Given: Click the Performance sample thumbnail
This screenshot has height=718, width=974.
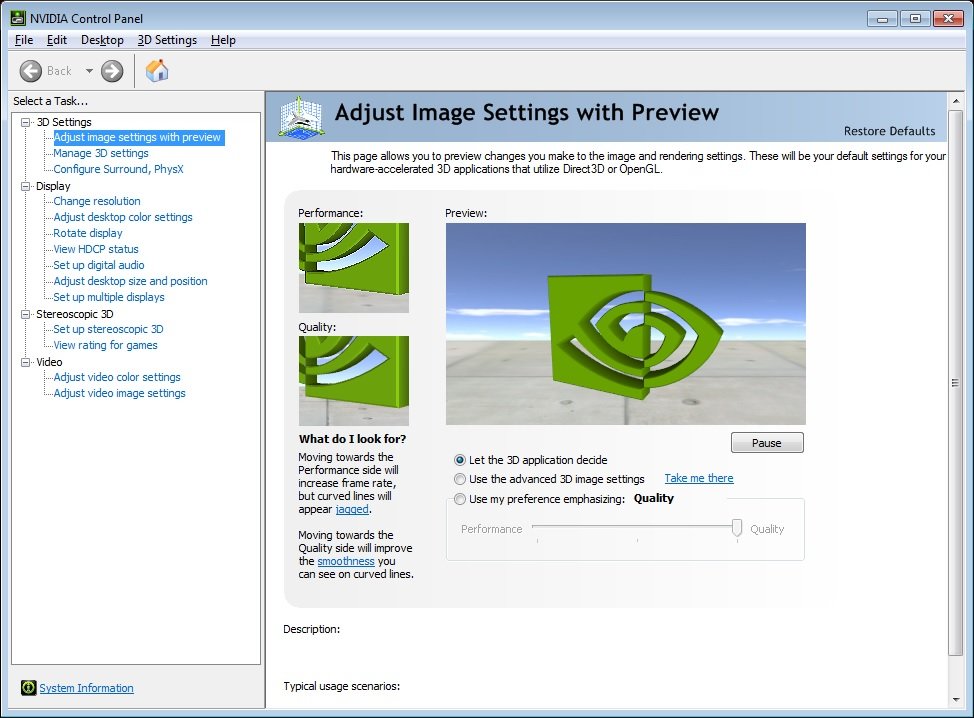Looking at the screenshot, I should click(x=353, y=268).
